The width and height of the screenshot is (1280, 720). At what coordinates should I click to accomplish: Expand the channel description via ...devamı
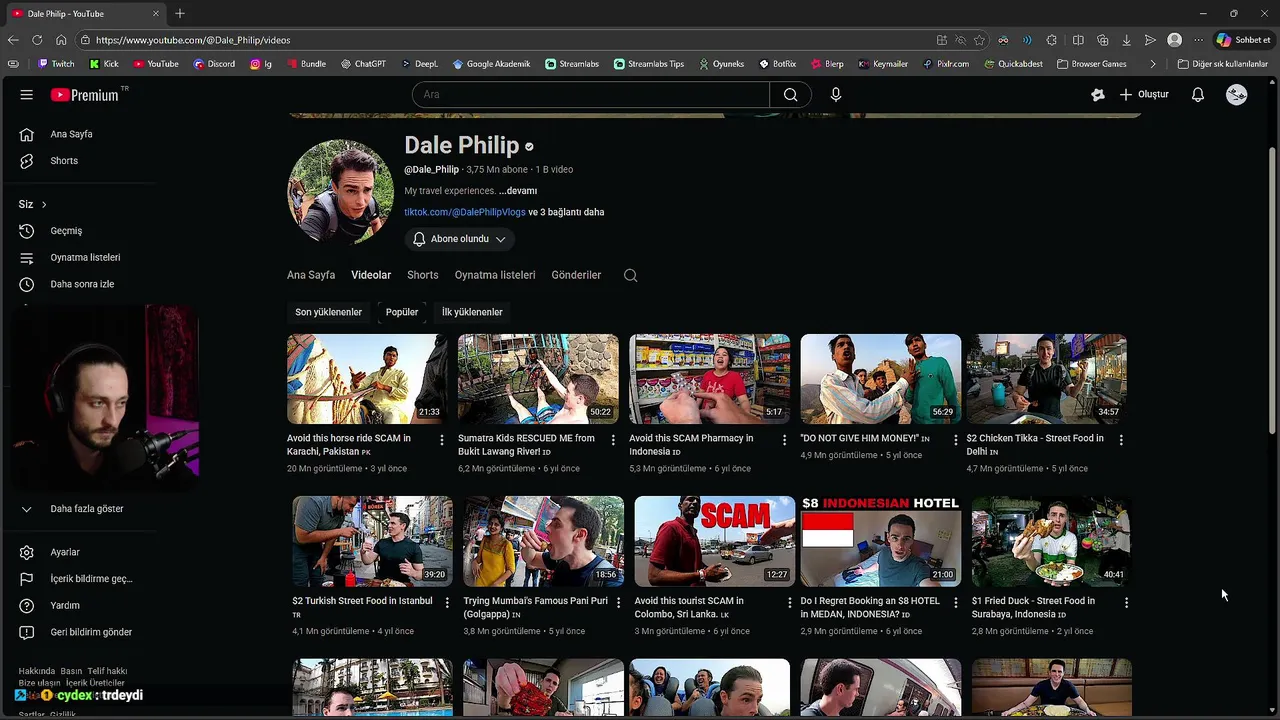(x=518, y=191)
